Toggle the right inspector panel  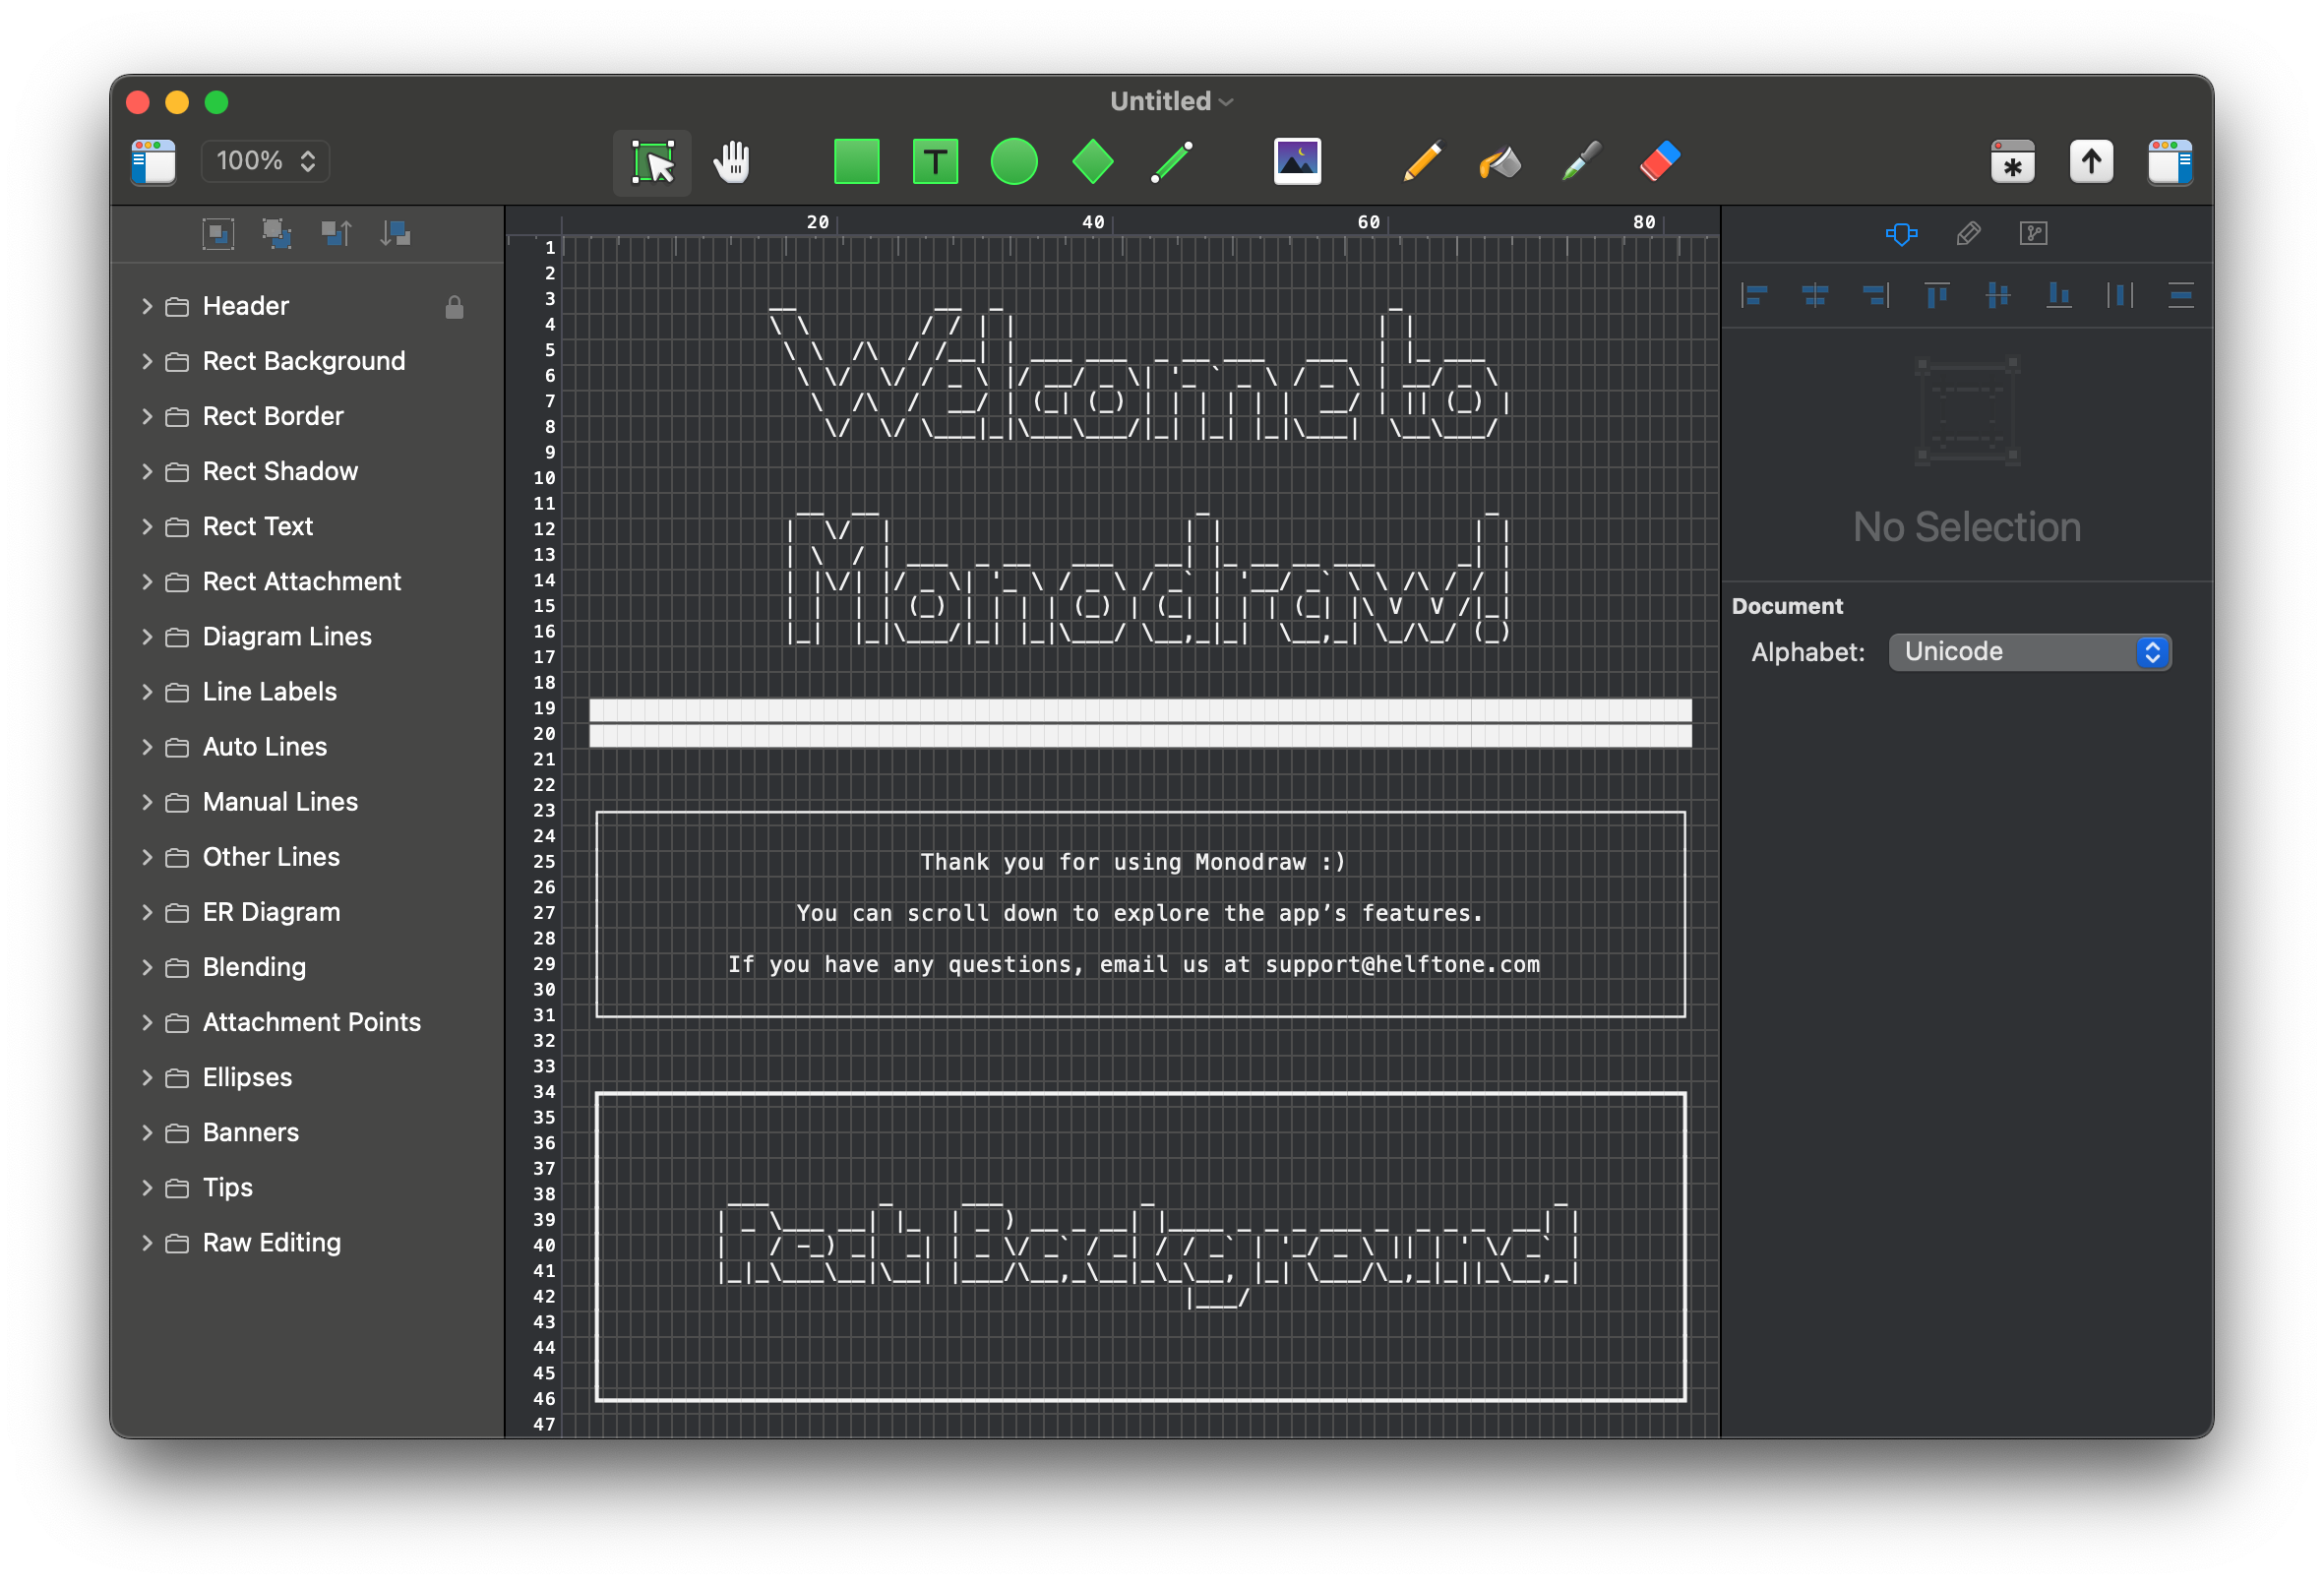point(2169,162)
